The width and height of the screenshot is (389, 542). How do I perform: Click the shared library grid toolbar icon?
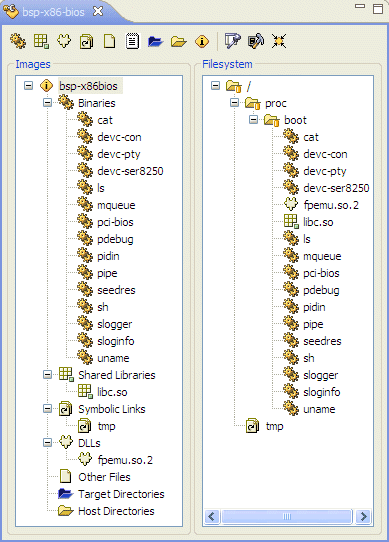coord(41,41)
